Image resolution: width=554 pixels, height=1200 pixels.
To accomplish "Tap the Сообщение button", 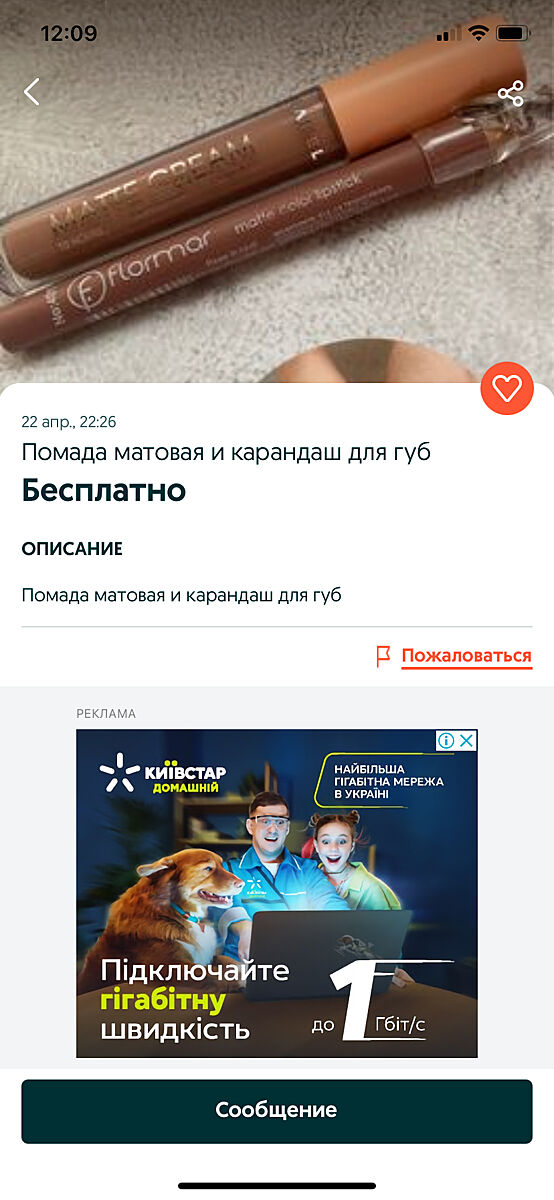I will coord(277,1110).
